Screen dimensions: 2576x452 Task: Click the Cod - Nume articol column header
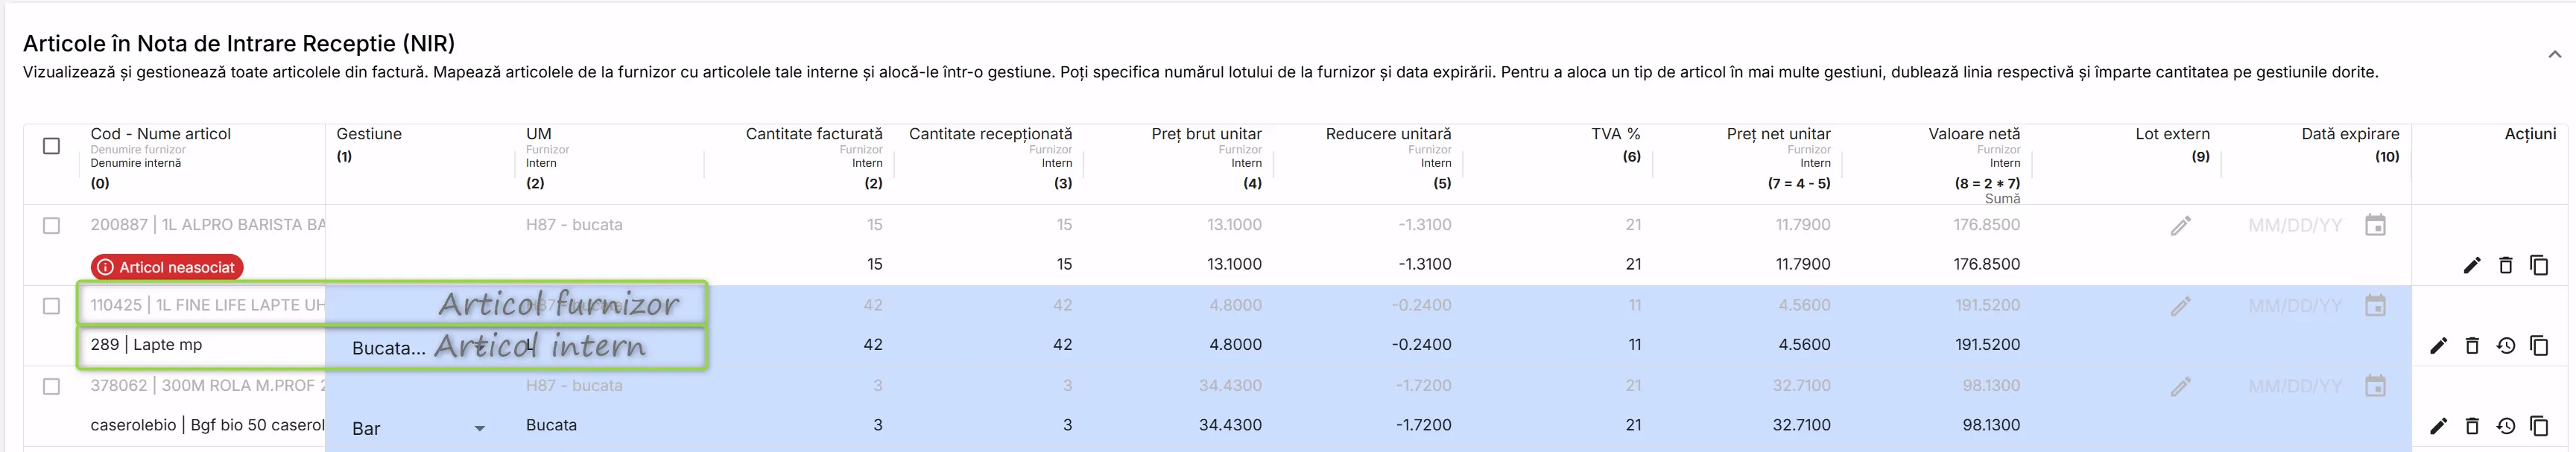pos(160,134)
